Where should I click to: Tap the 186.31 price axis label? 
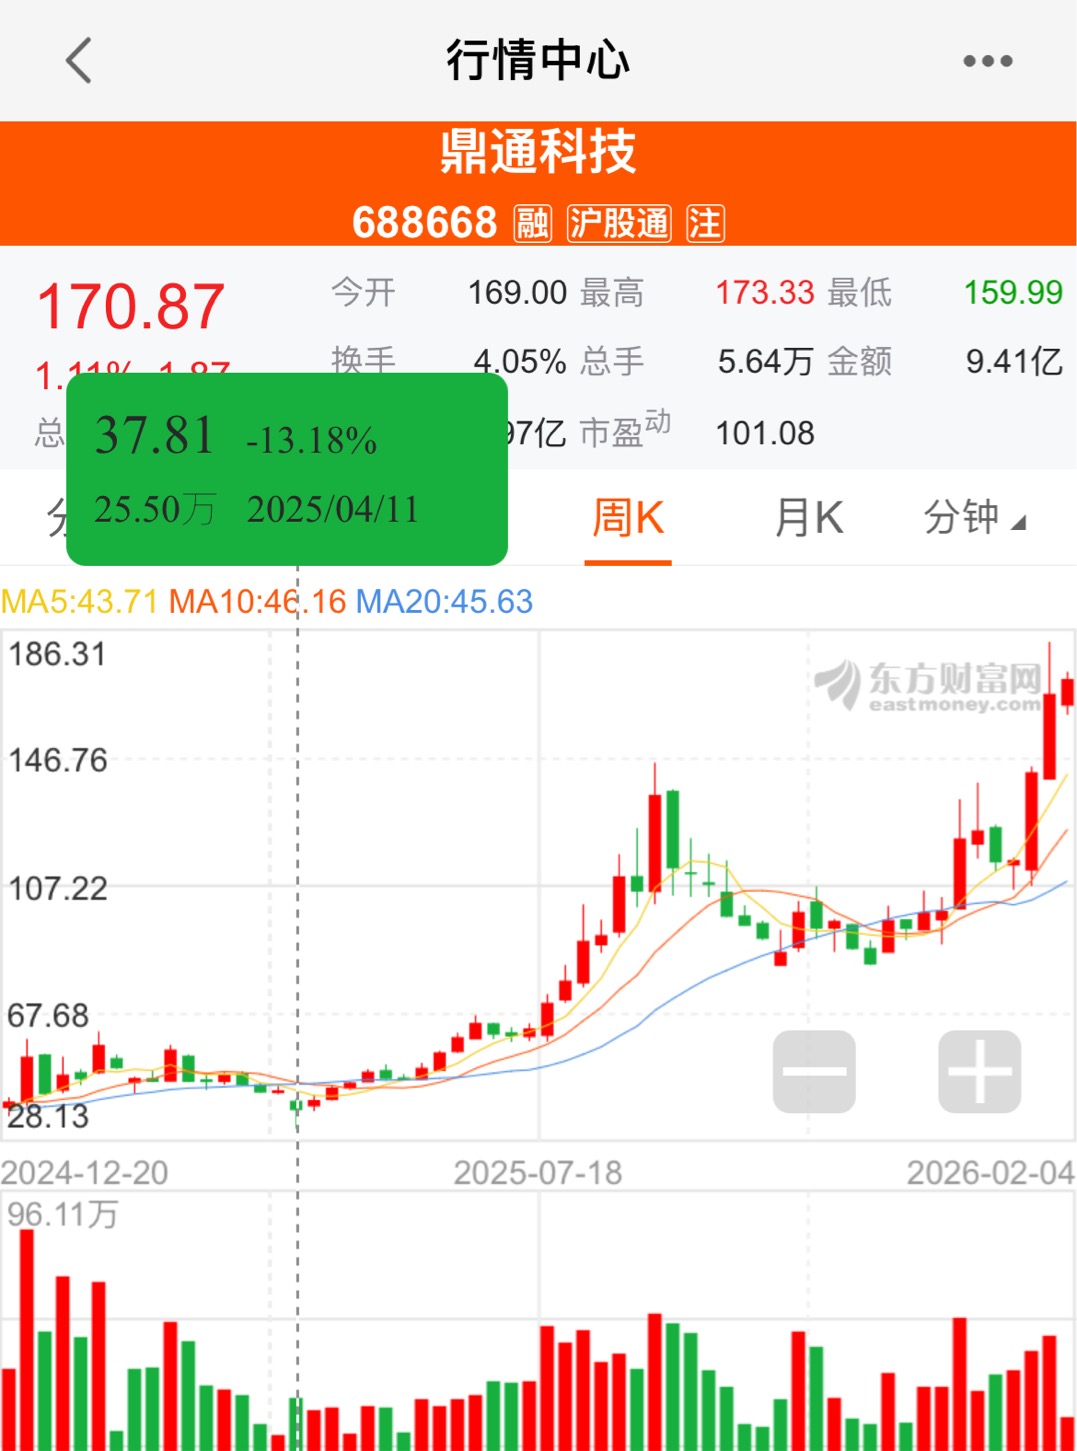tap(57, 654)
